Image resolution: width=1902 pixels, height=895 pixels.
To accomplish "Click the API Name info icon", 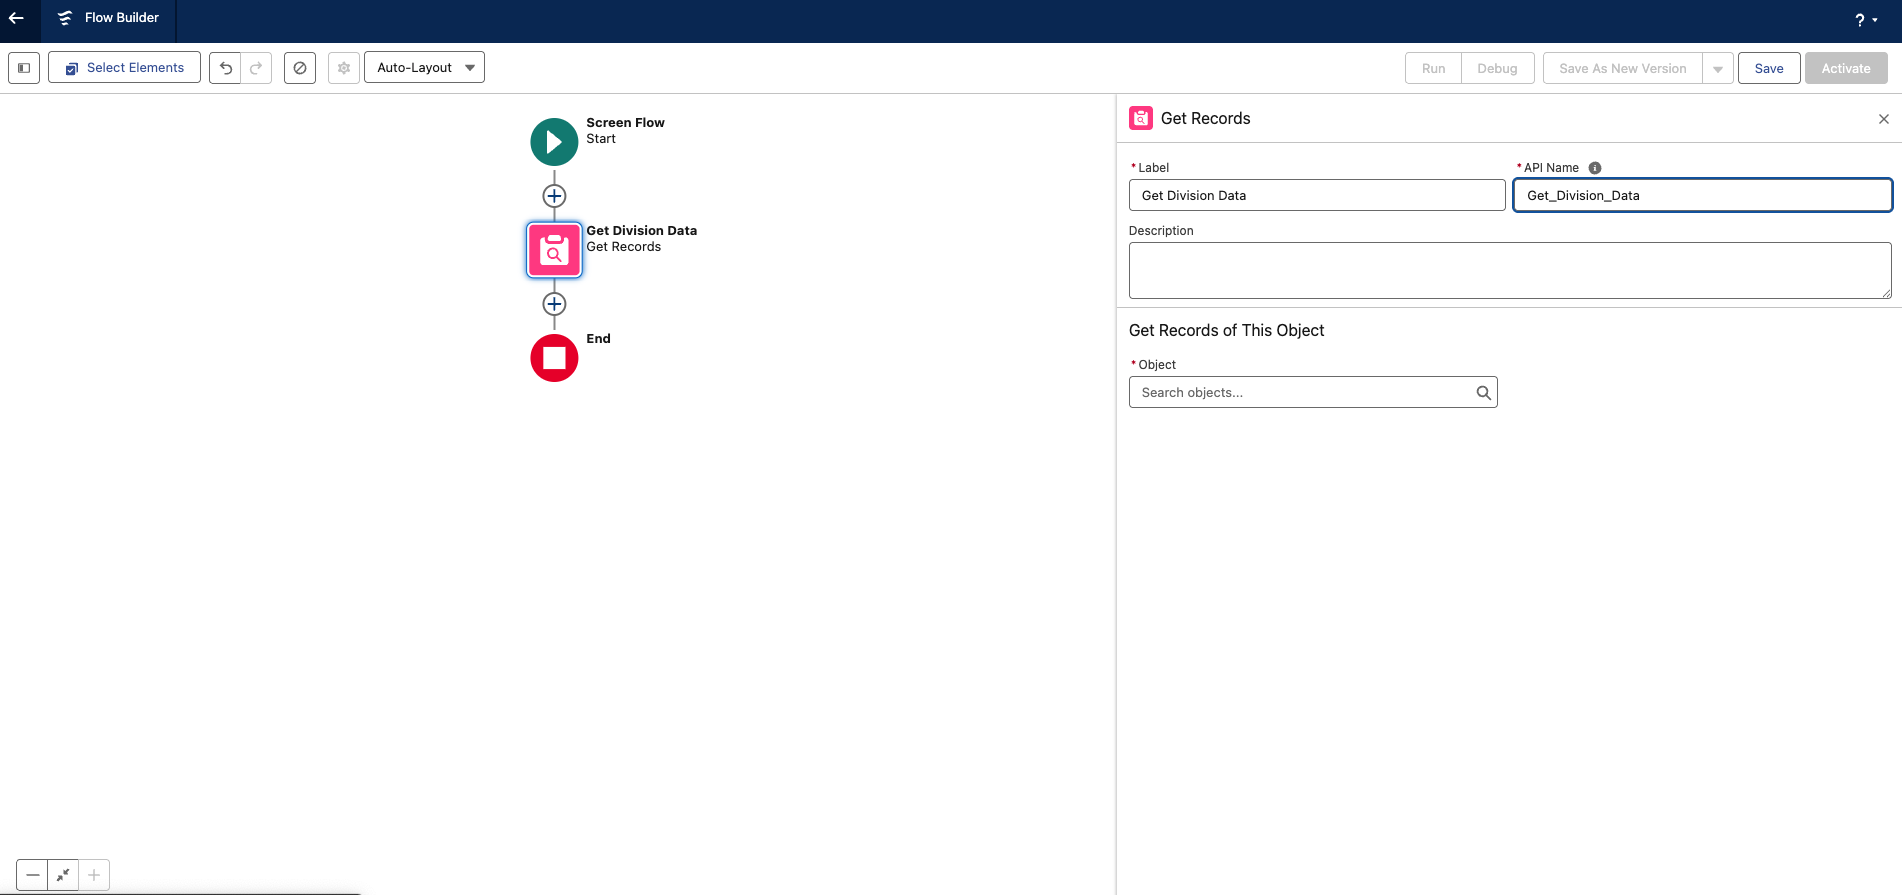I will tap(1595, 168).
